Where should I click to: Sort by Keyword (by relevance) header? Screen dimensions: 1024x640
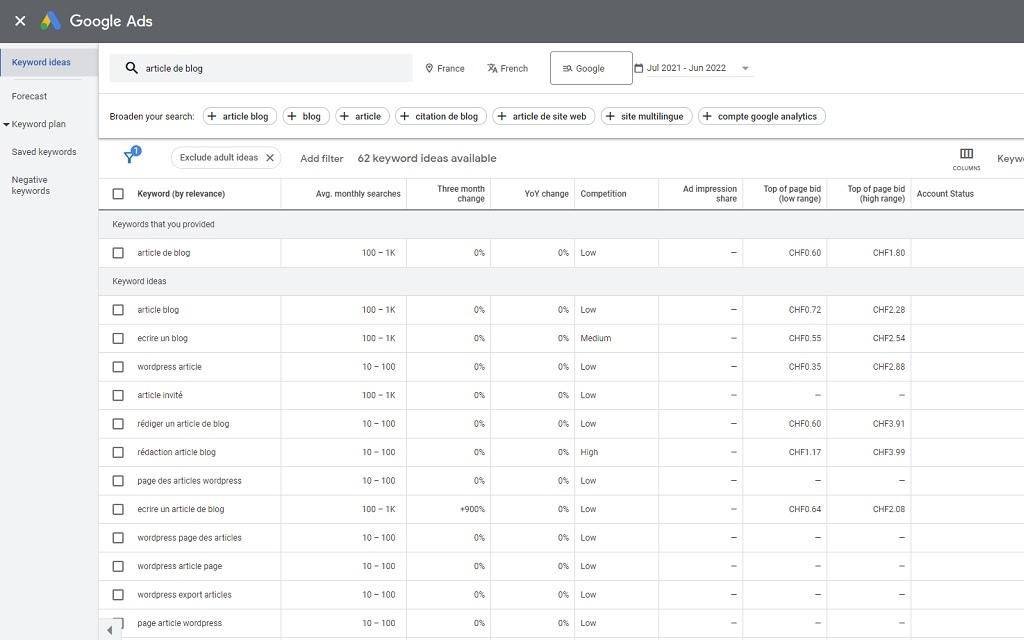181,194
